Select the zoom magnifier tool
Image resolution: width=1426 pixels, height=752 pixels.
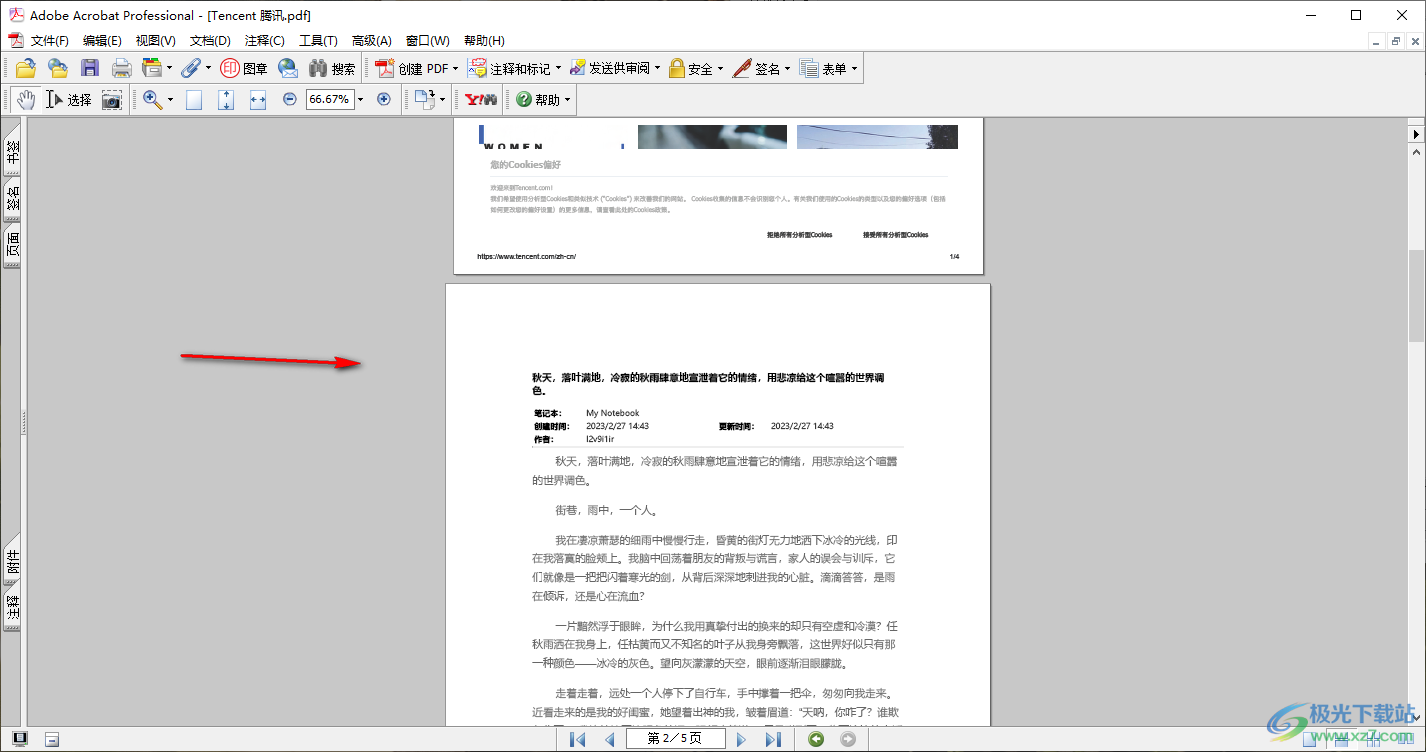[x=153, y=99]
